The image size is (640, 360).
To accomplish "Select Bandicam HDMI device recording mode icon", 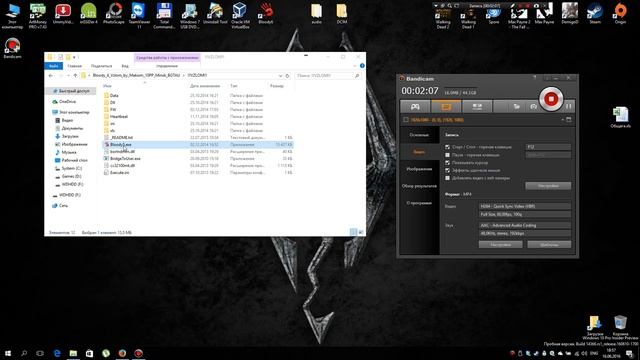I will tap(477, 107).
